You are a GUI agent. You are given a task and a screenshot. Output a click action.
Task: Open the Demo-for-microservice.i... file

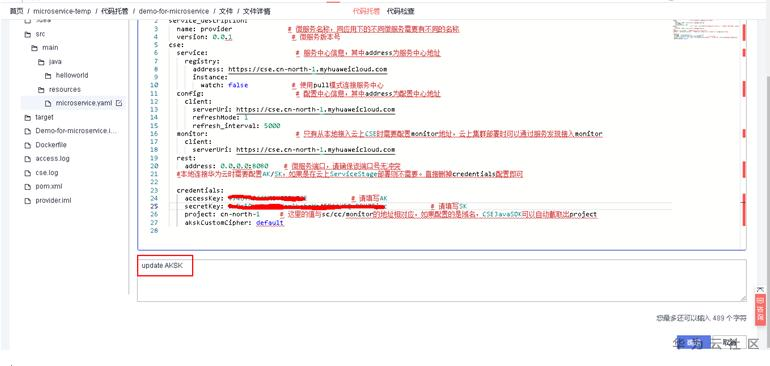tap(76, 131)
